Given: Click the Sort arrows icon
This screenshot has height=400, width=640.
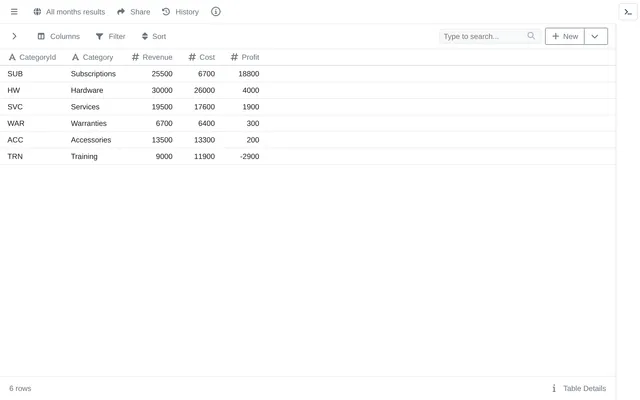Looking at the screenshot, I should [144, 36].
